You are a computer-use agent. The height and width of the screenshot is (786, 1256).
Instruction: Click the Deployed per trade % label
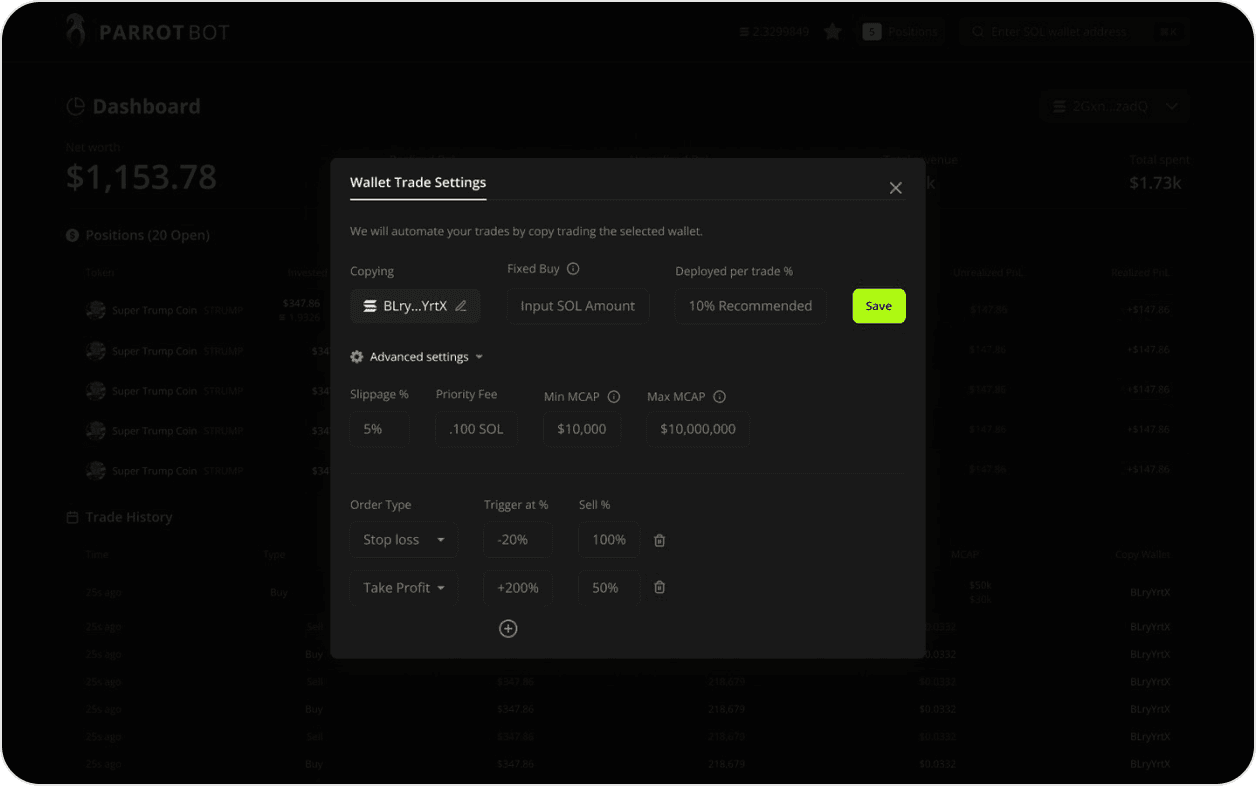(734, 271)
